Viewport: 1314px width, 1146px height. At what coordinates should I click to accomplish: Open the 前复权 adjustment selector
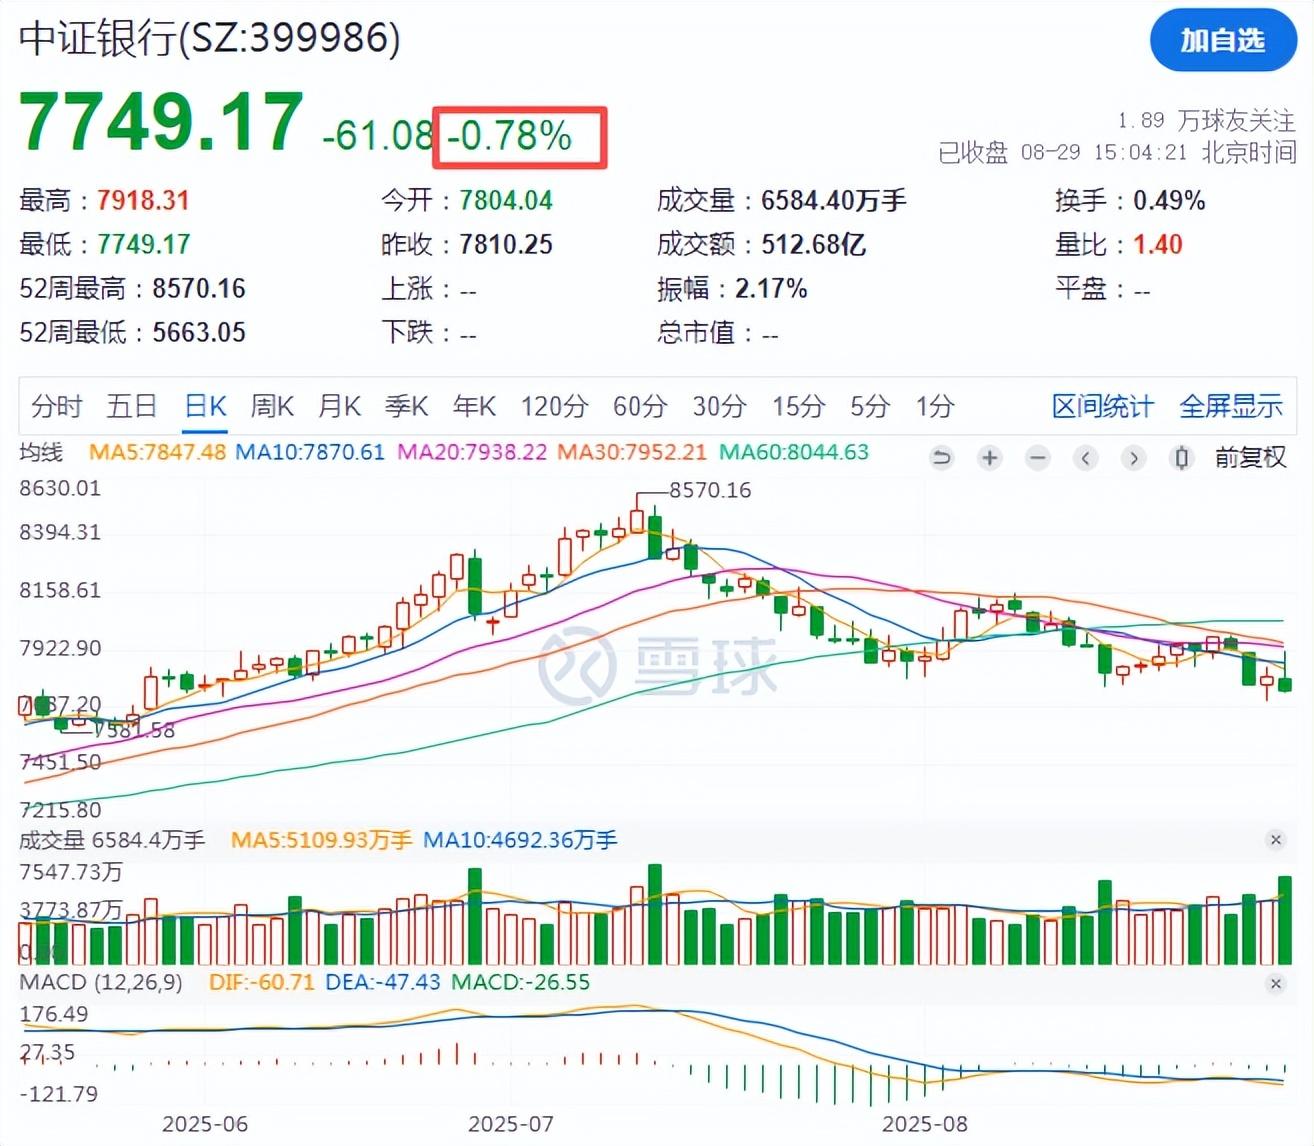[1250, 457]
